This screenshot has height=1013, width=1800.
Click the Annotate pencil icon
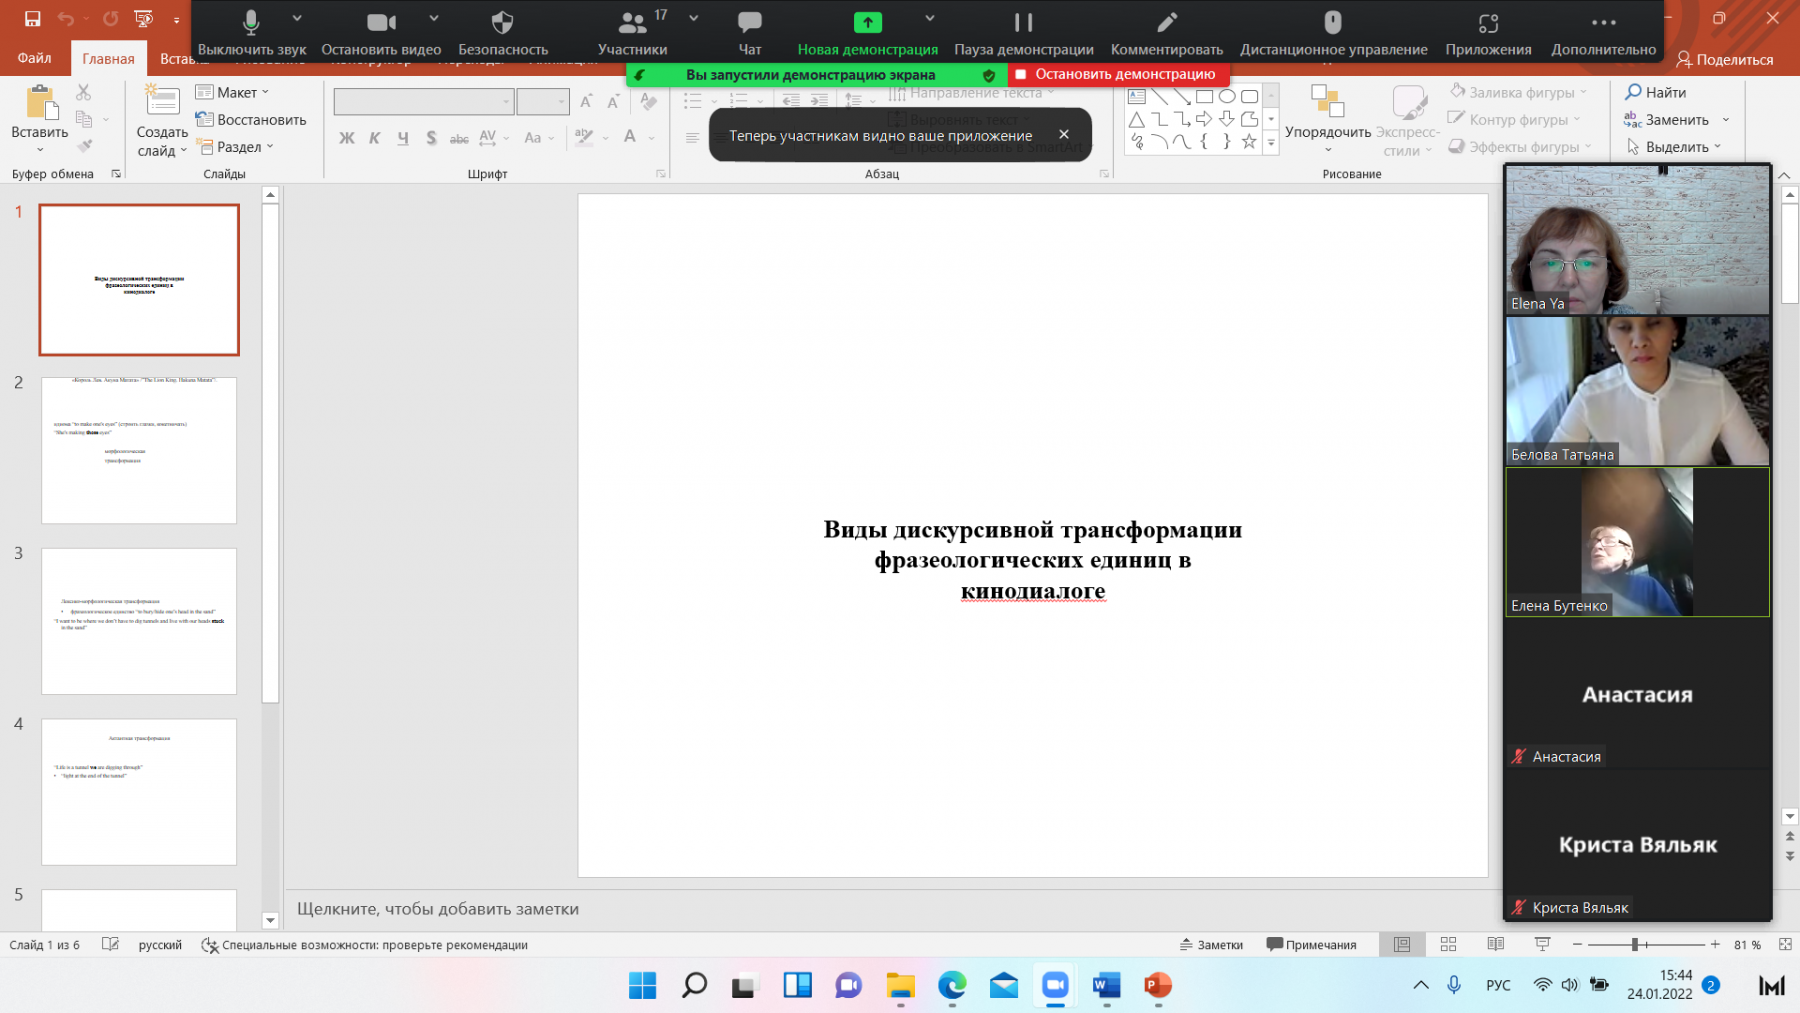pos(1166,32)
